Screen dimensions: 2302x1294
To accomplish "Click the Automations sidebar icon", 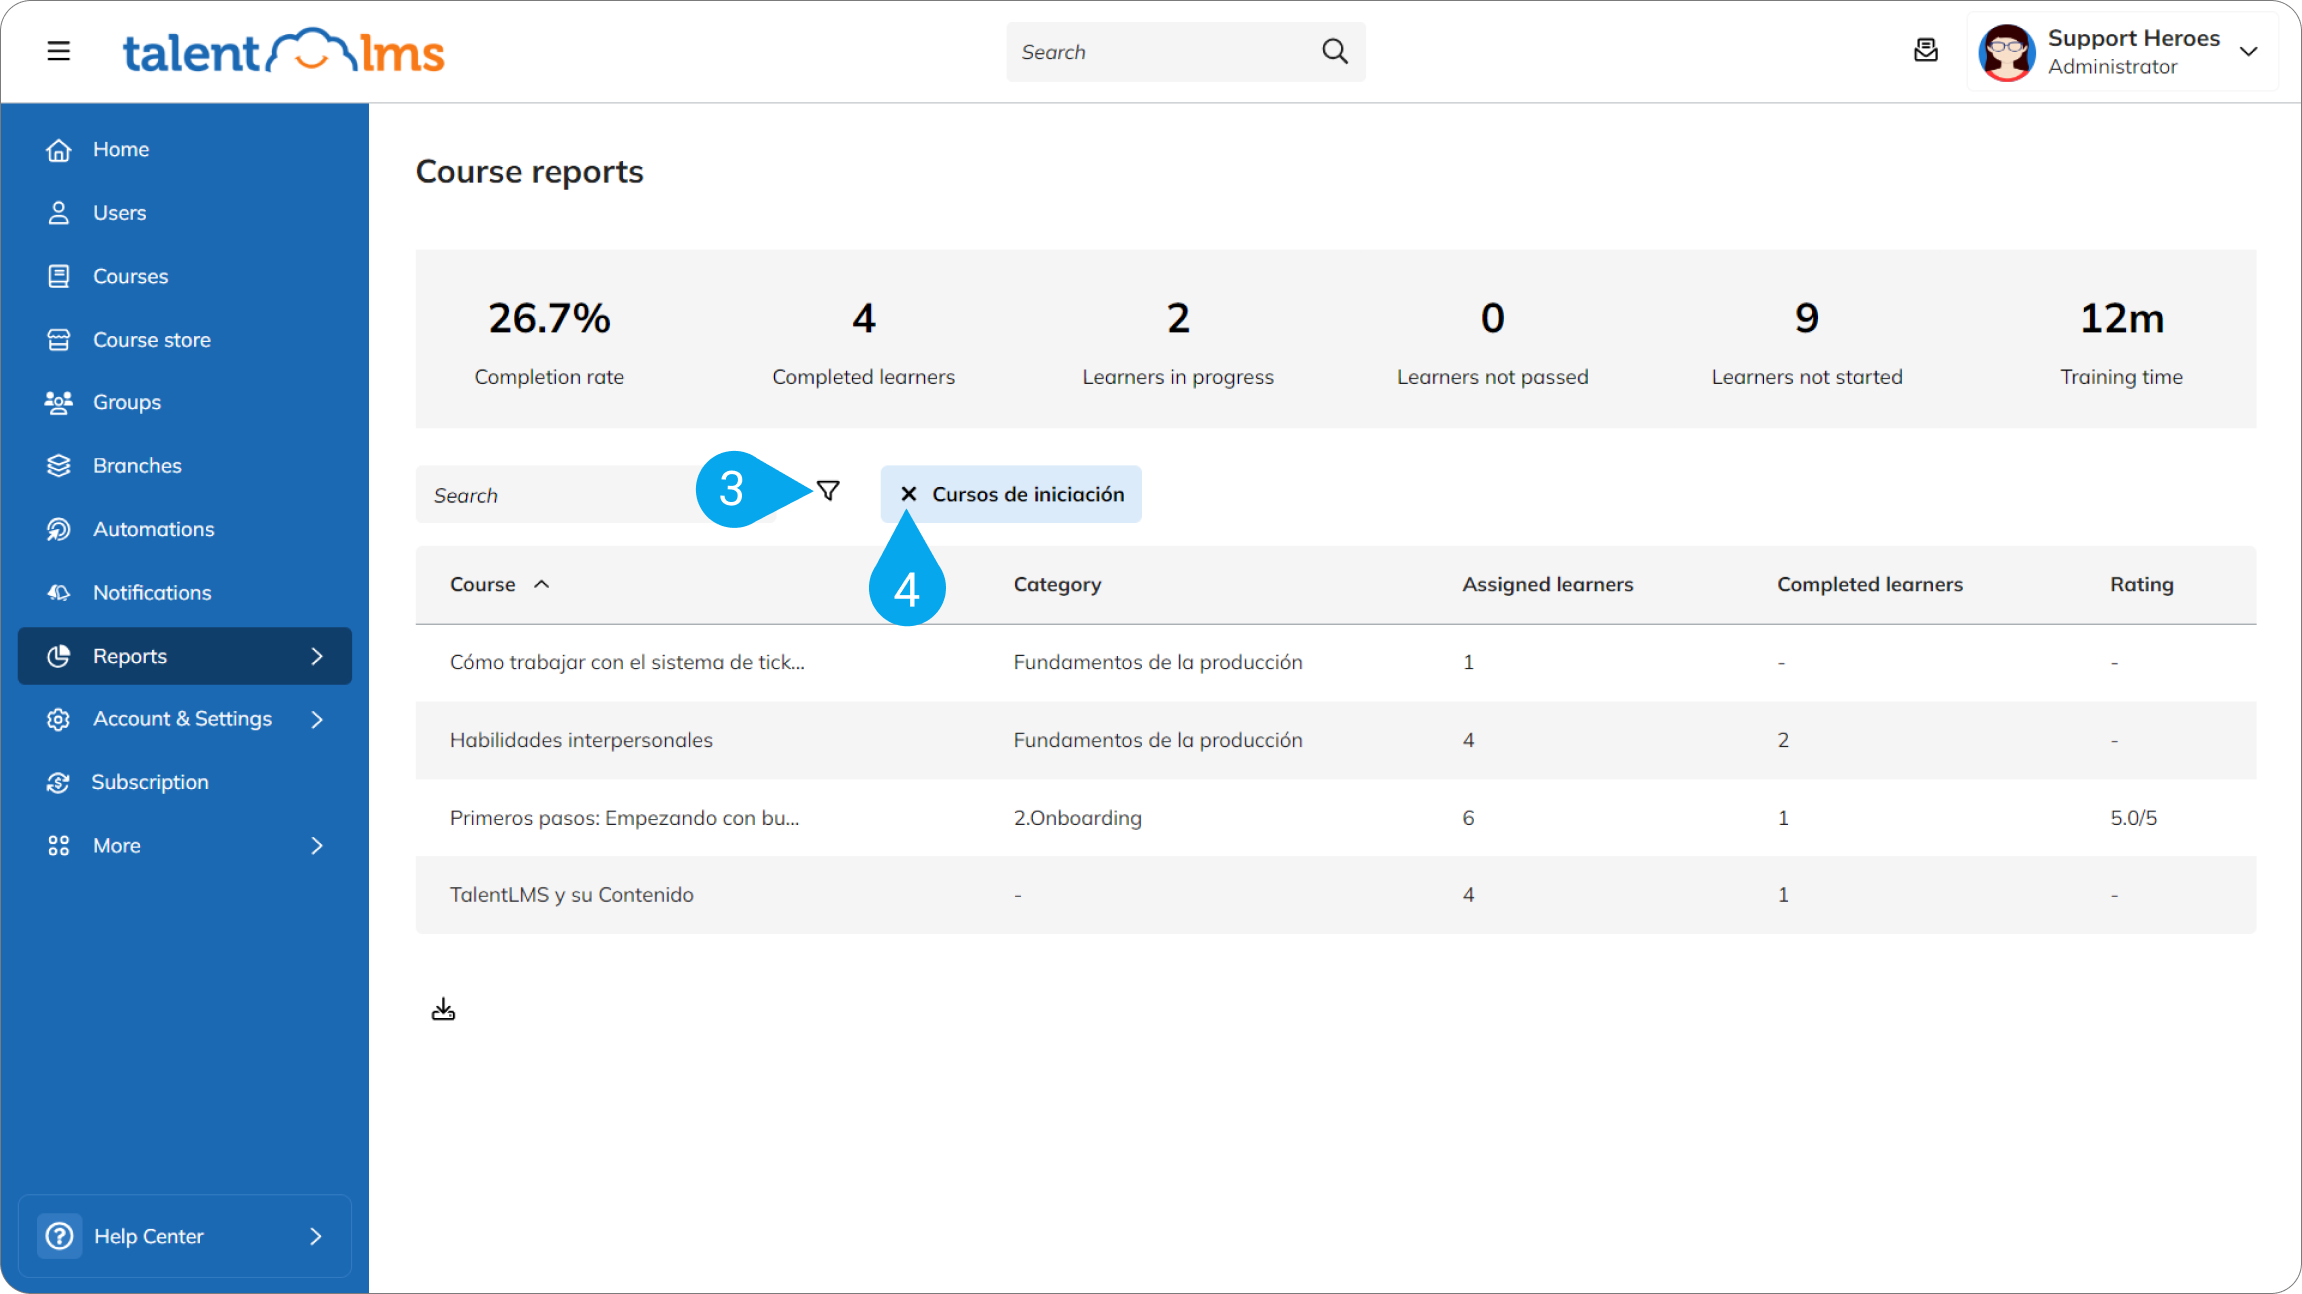I will pos(59,529).
